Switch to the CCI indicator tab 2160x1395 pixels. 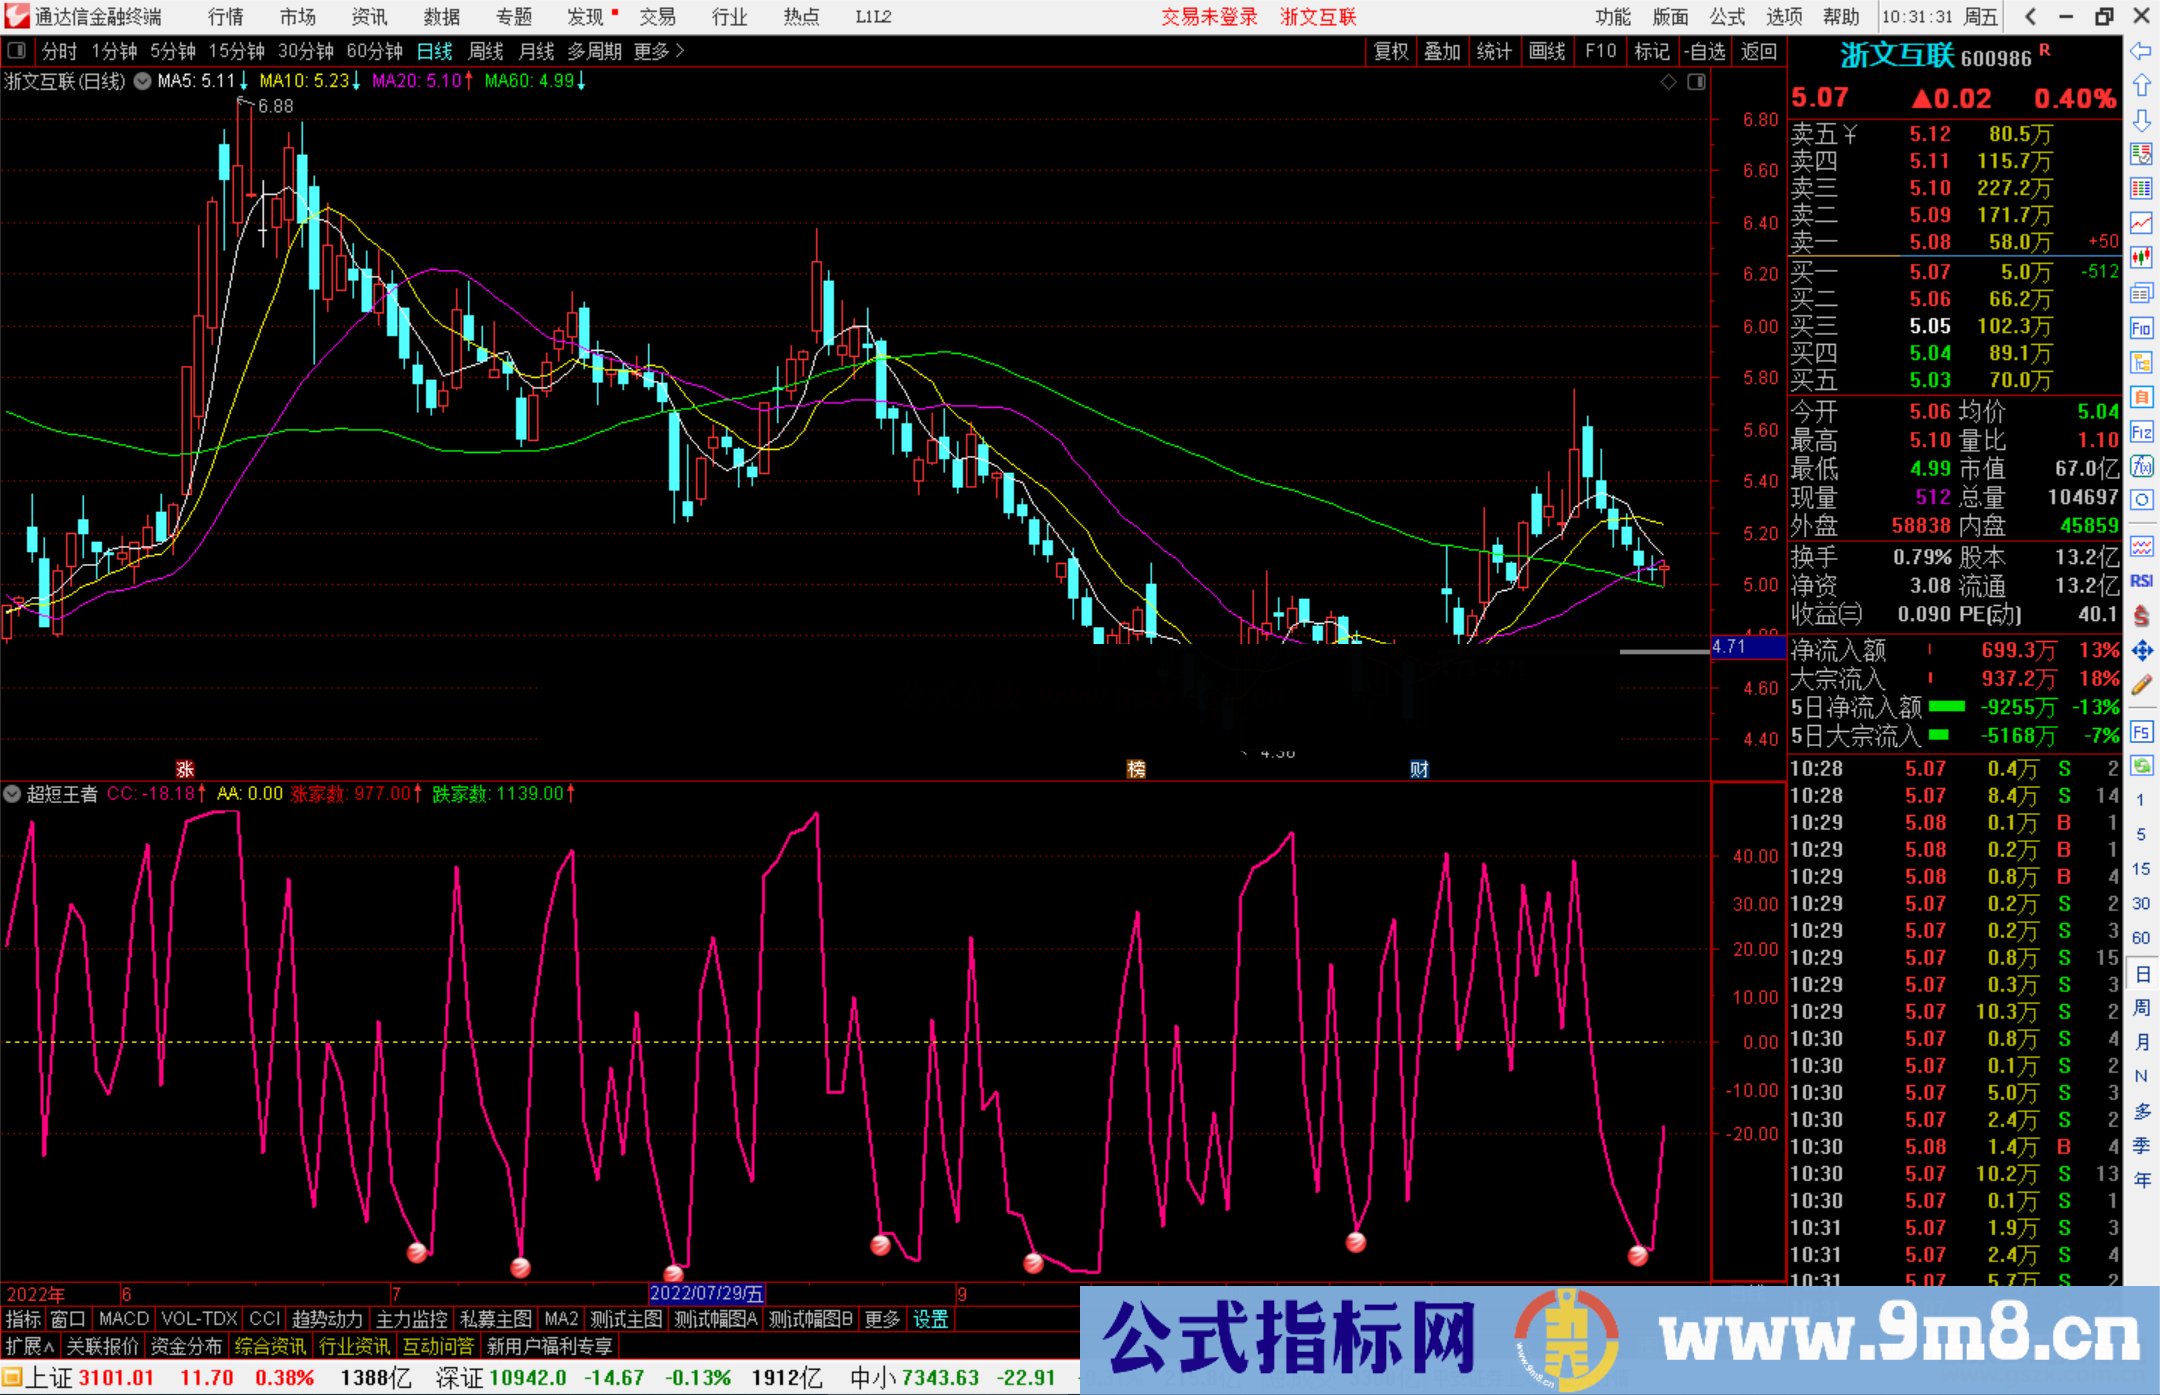pos(264,1319)
